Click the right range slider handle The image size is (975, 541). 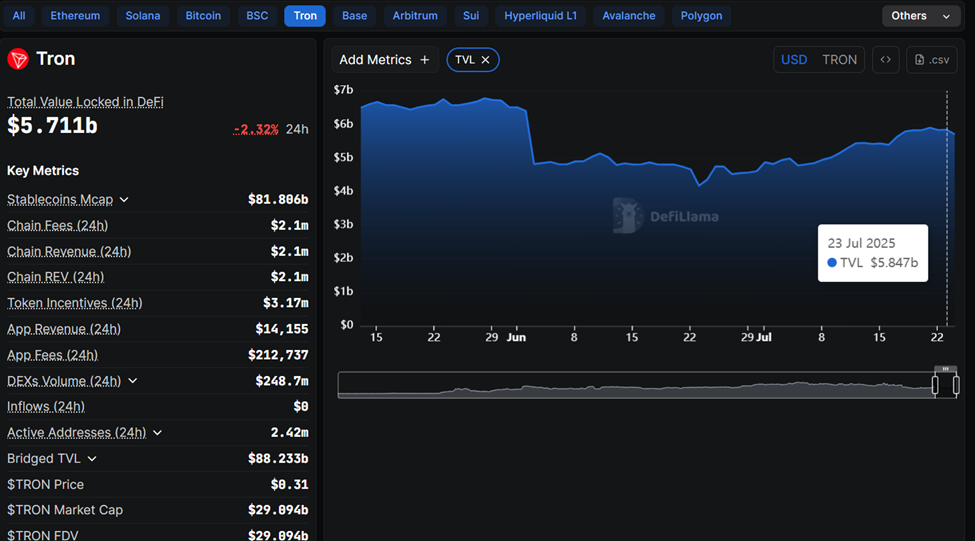pyautogui.click(x=956, y=385)
